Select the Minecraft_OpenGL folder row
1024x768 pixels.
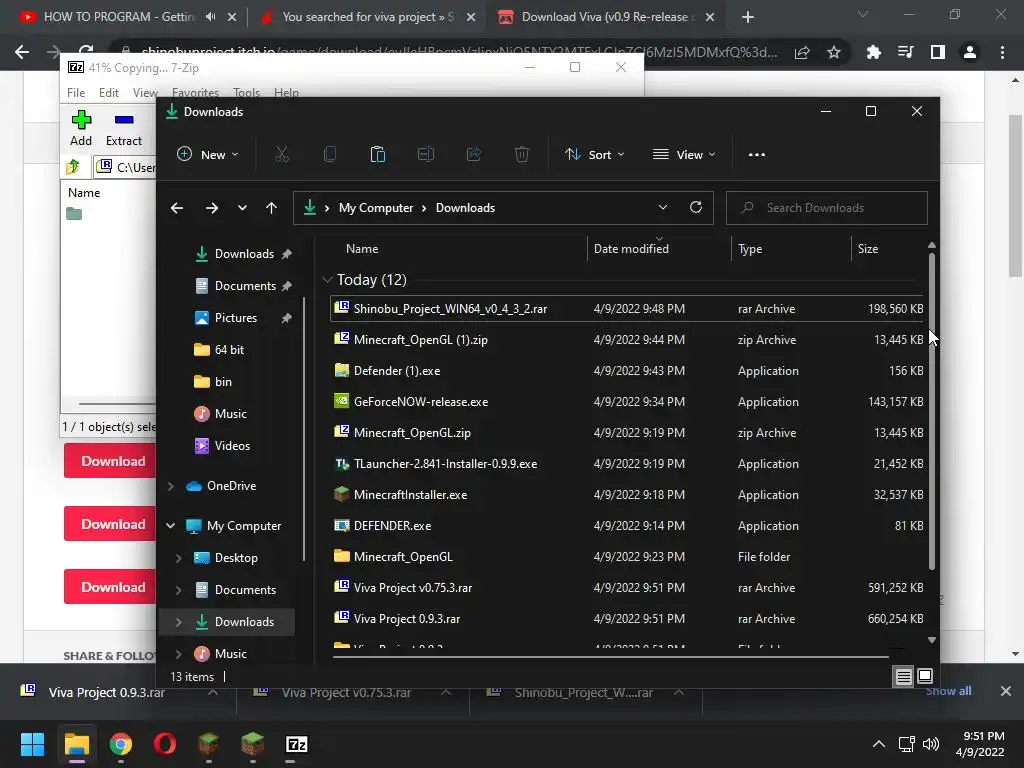pyautogui.click(x=627, y=556)
